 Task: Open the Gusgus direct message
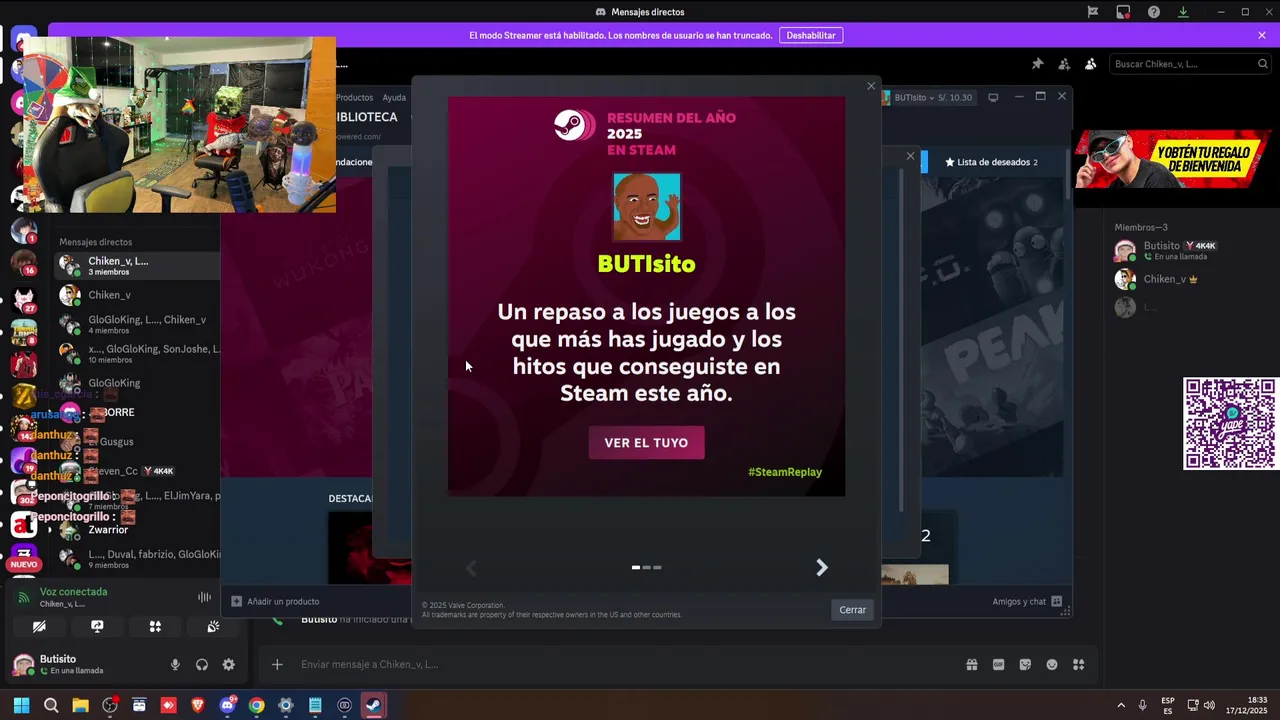(138, 441)
